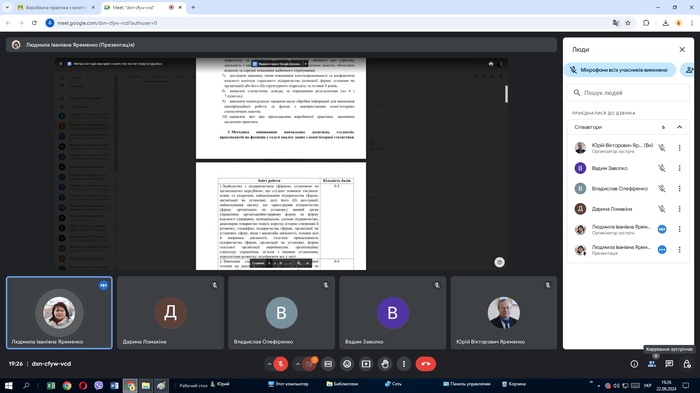Open the meeting chat icon
This screenshot has width=700, height=393.
[x=669, y=364]
